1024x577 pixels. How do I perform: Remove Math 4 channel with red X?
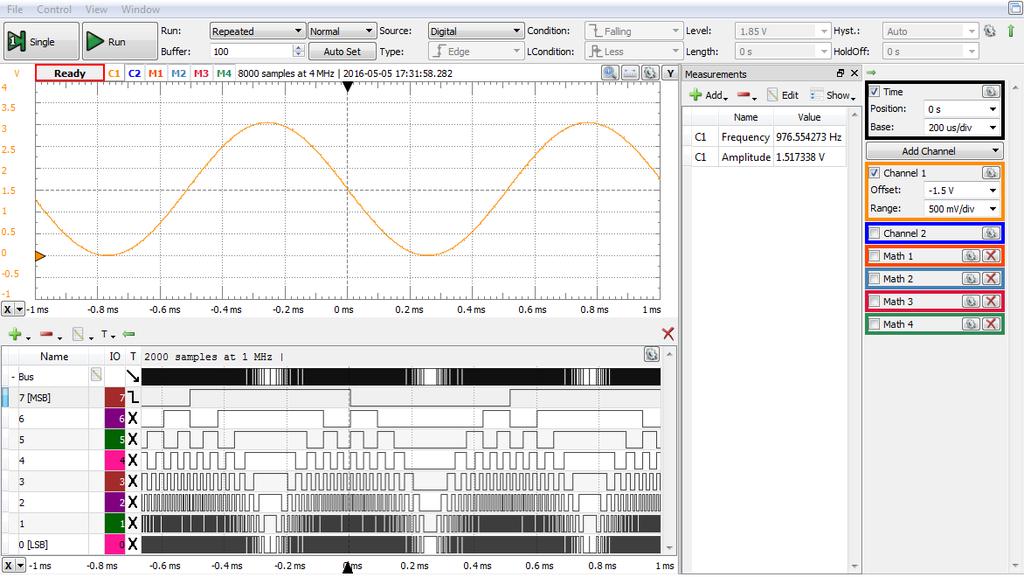tap(991, 324)
